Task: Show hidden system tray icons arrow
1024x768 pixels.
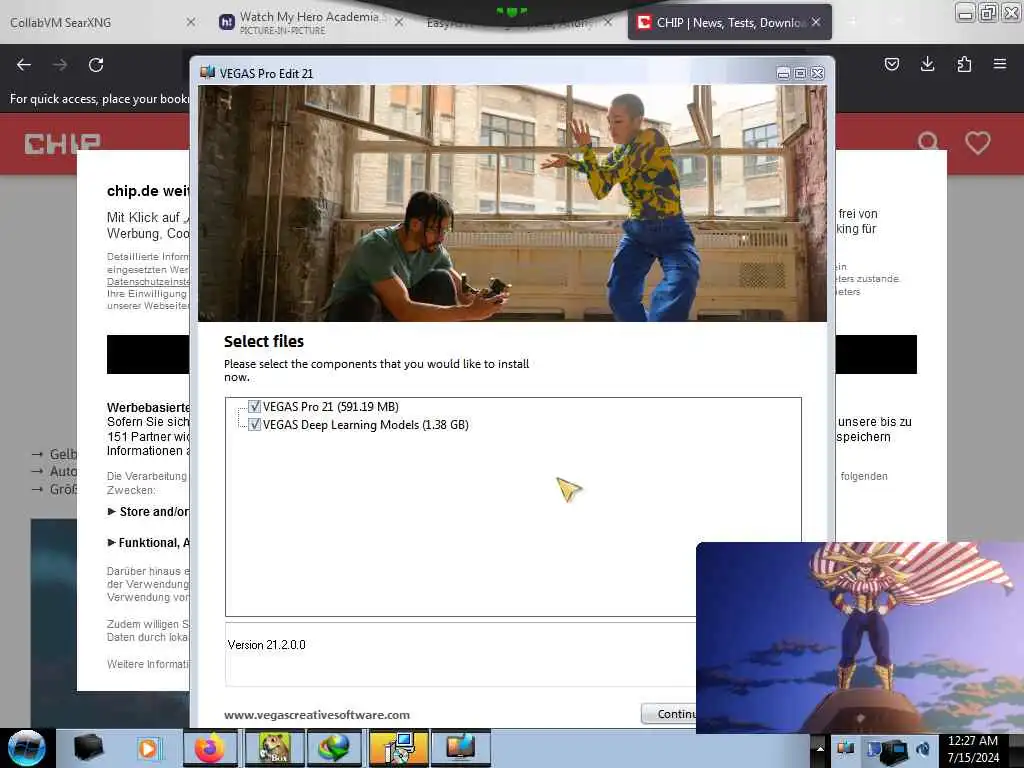Action: tap(820, 749)
